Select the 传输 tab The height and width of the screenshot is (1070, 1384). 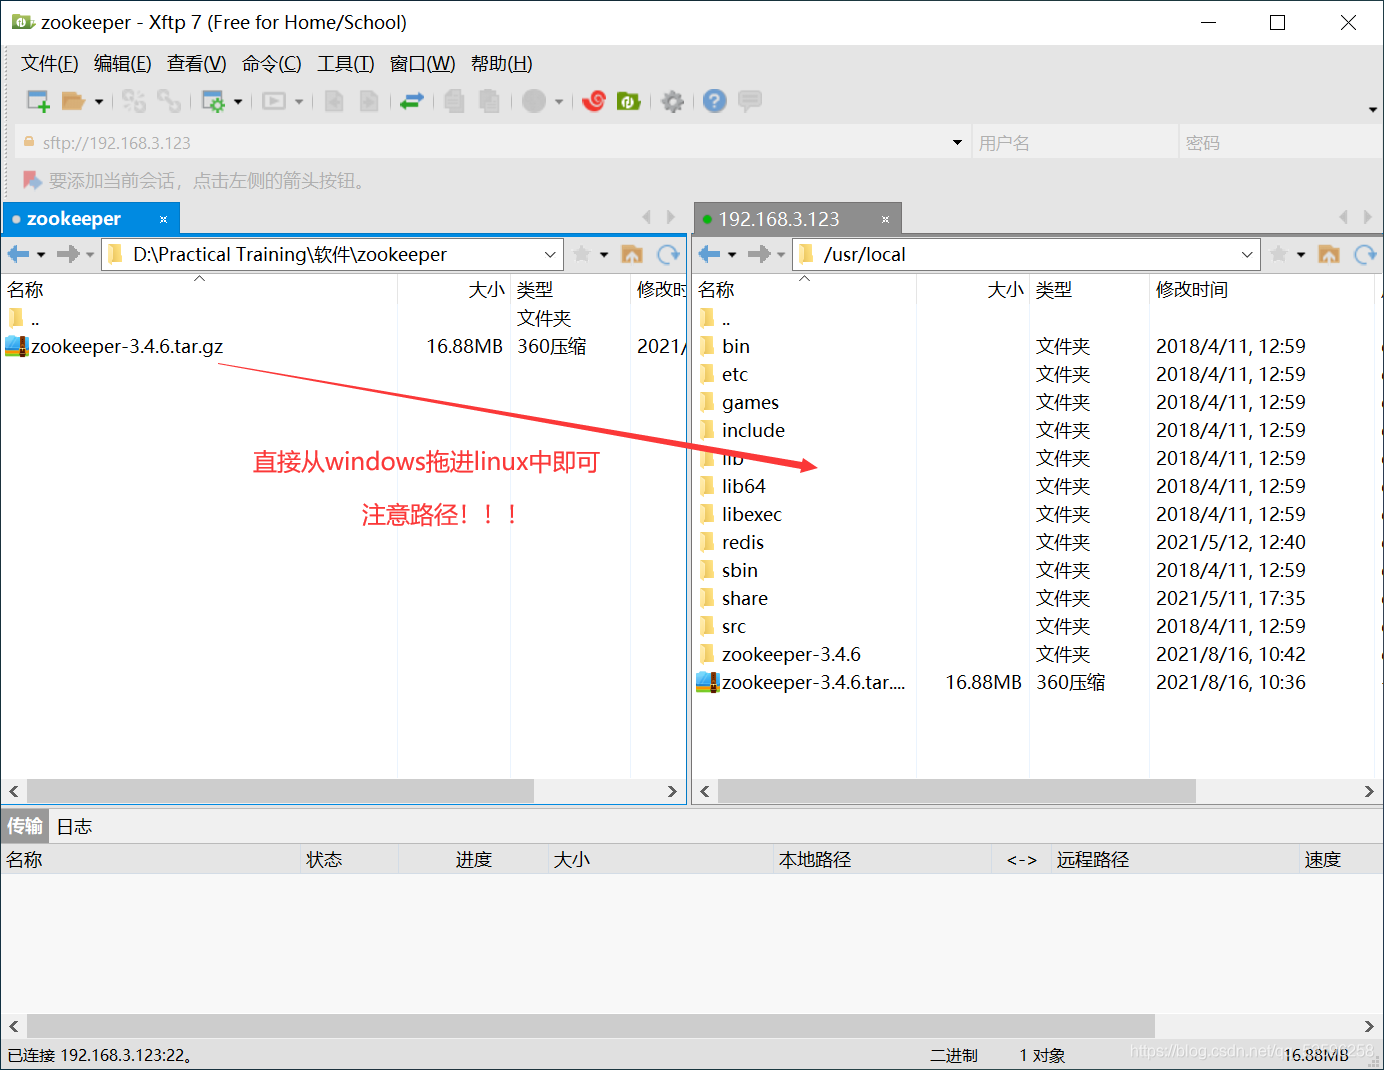25,826
